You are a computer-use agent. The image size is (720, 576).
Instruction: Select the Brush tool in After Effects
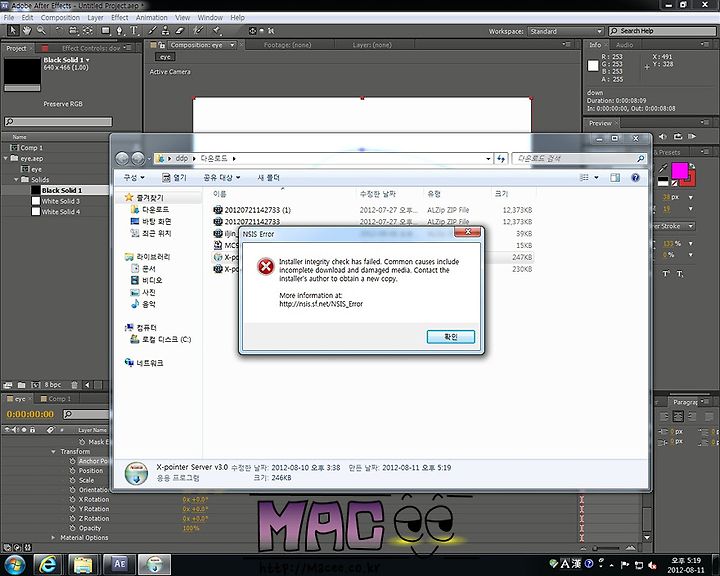click(152, 30)
